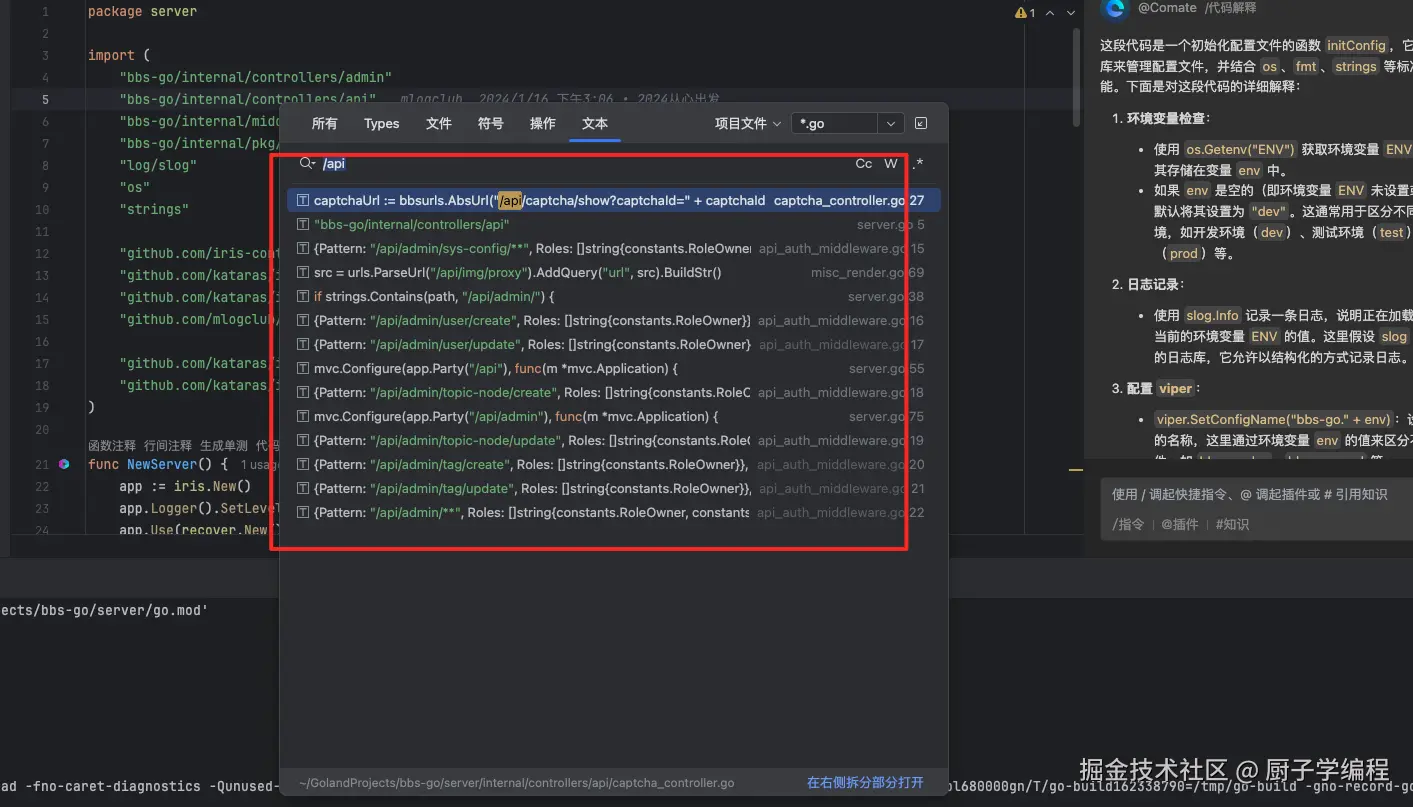
Task: Click the @插件 shortcut in Comate input
Action: click(x=1179, y=524)
